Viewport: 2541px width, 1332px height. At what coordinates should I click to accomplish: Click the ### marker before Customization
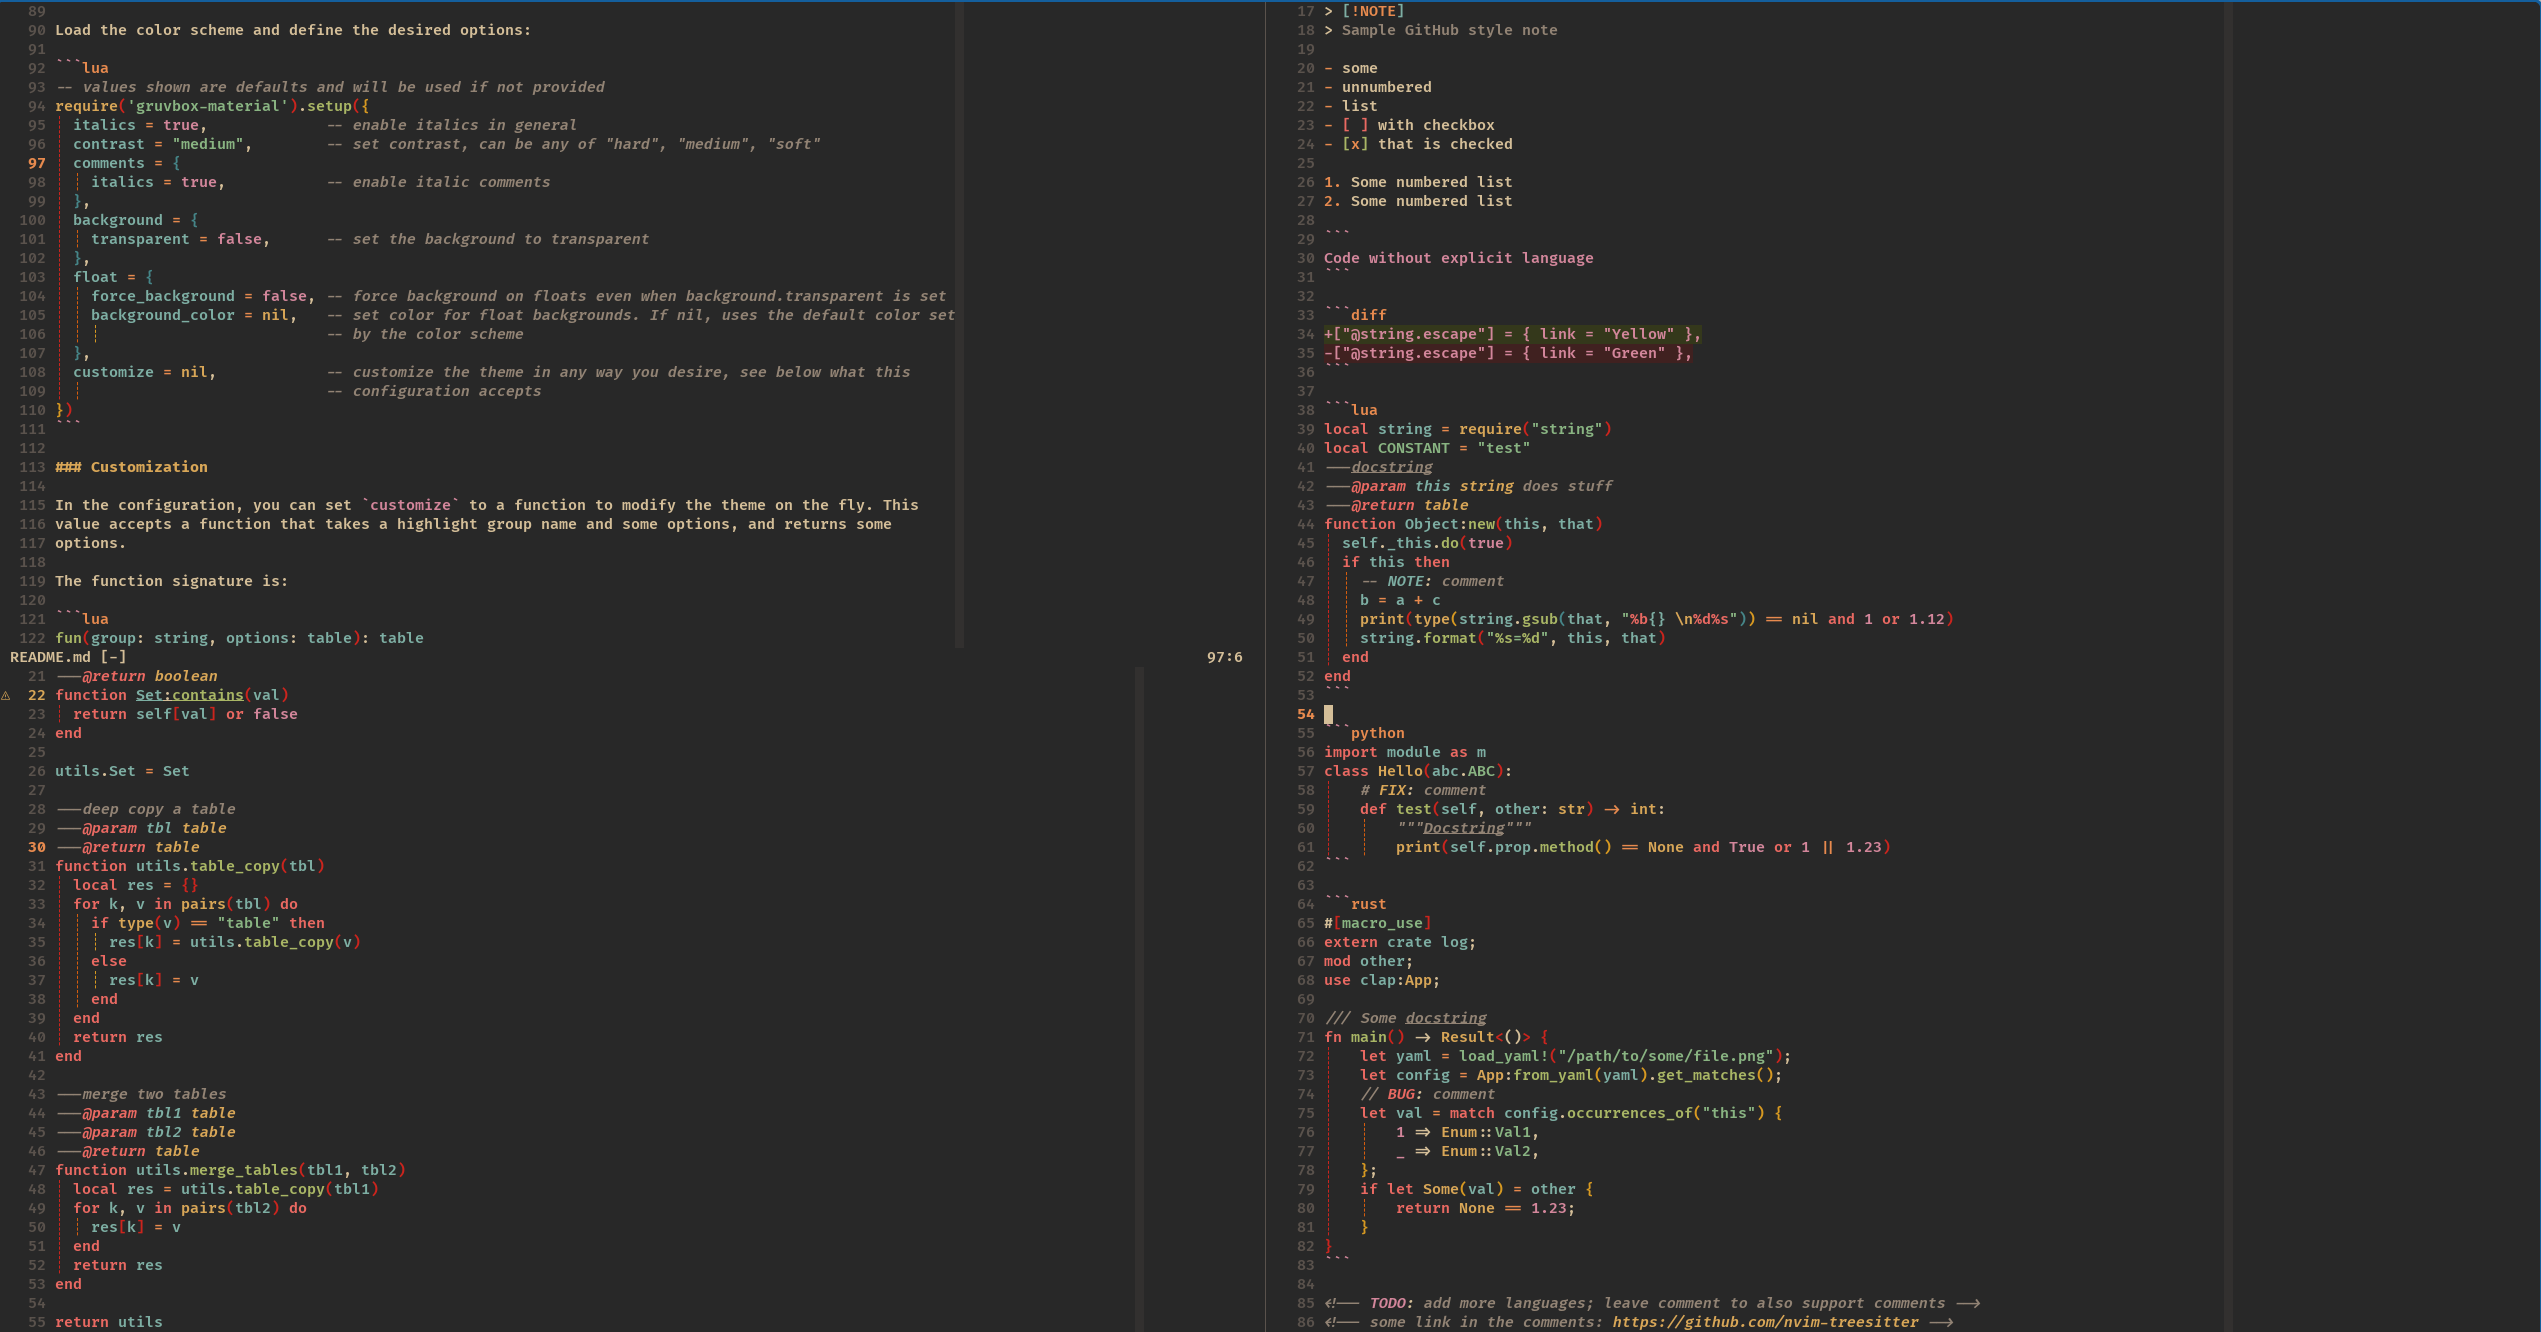(68, 467)
